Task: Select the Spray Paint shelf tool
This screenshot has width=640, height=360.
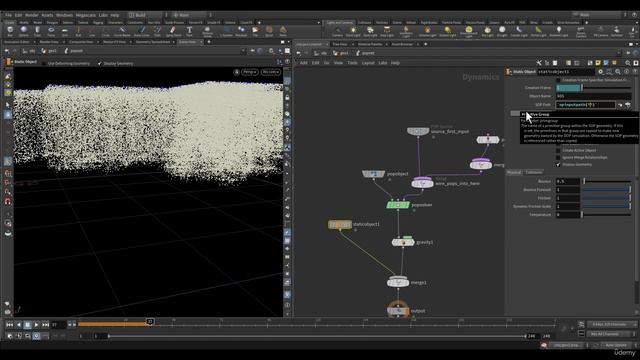Action: [x=173, y=31]
